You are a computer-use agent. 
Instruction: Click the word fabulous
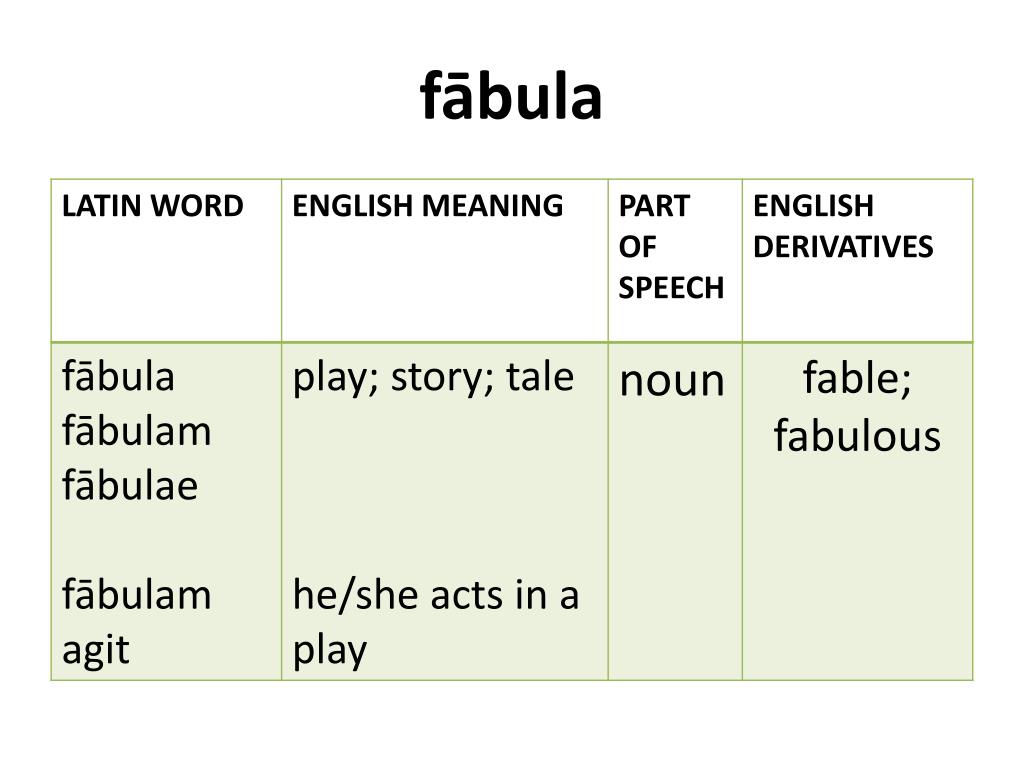tap(857, 435)
